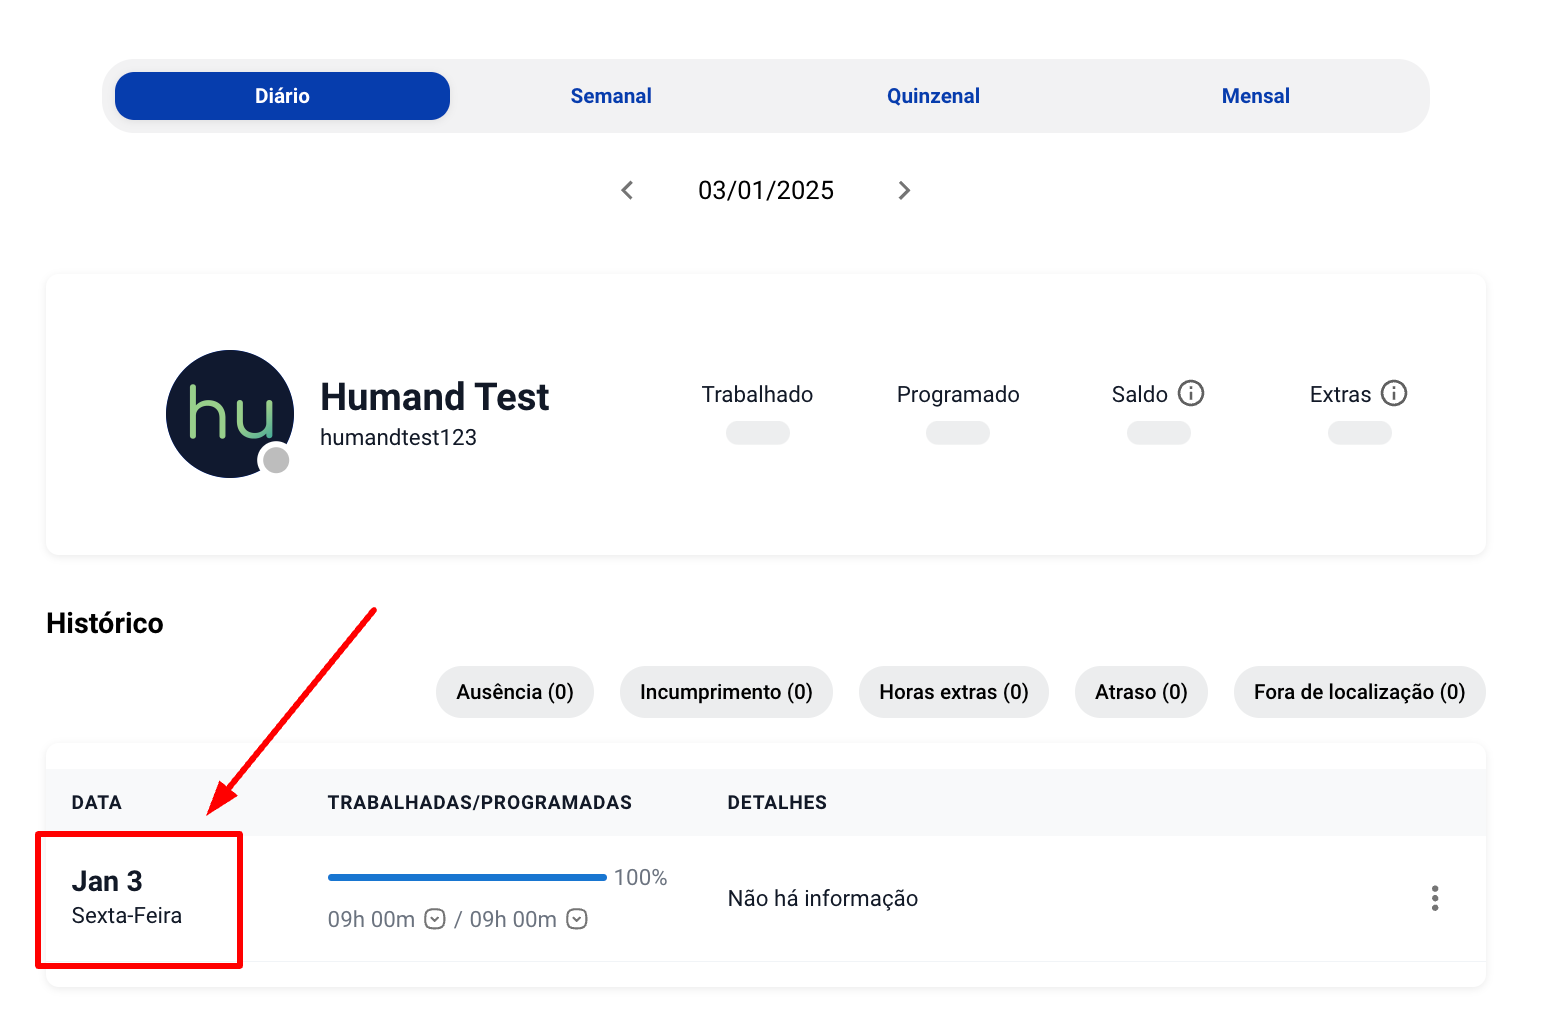The width and height of the screenshot is (1546, 1032).
Task: Filter by Horas extras (0) chip
Action: [x=954, y=692]
